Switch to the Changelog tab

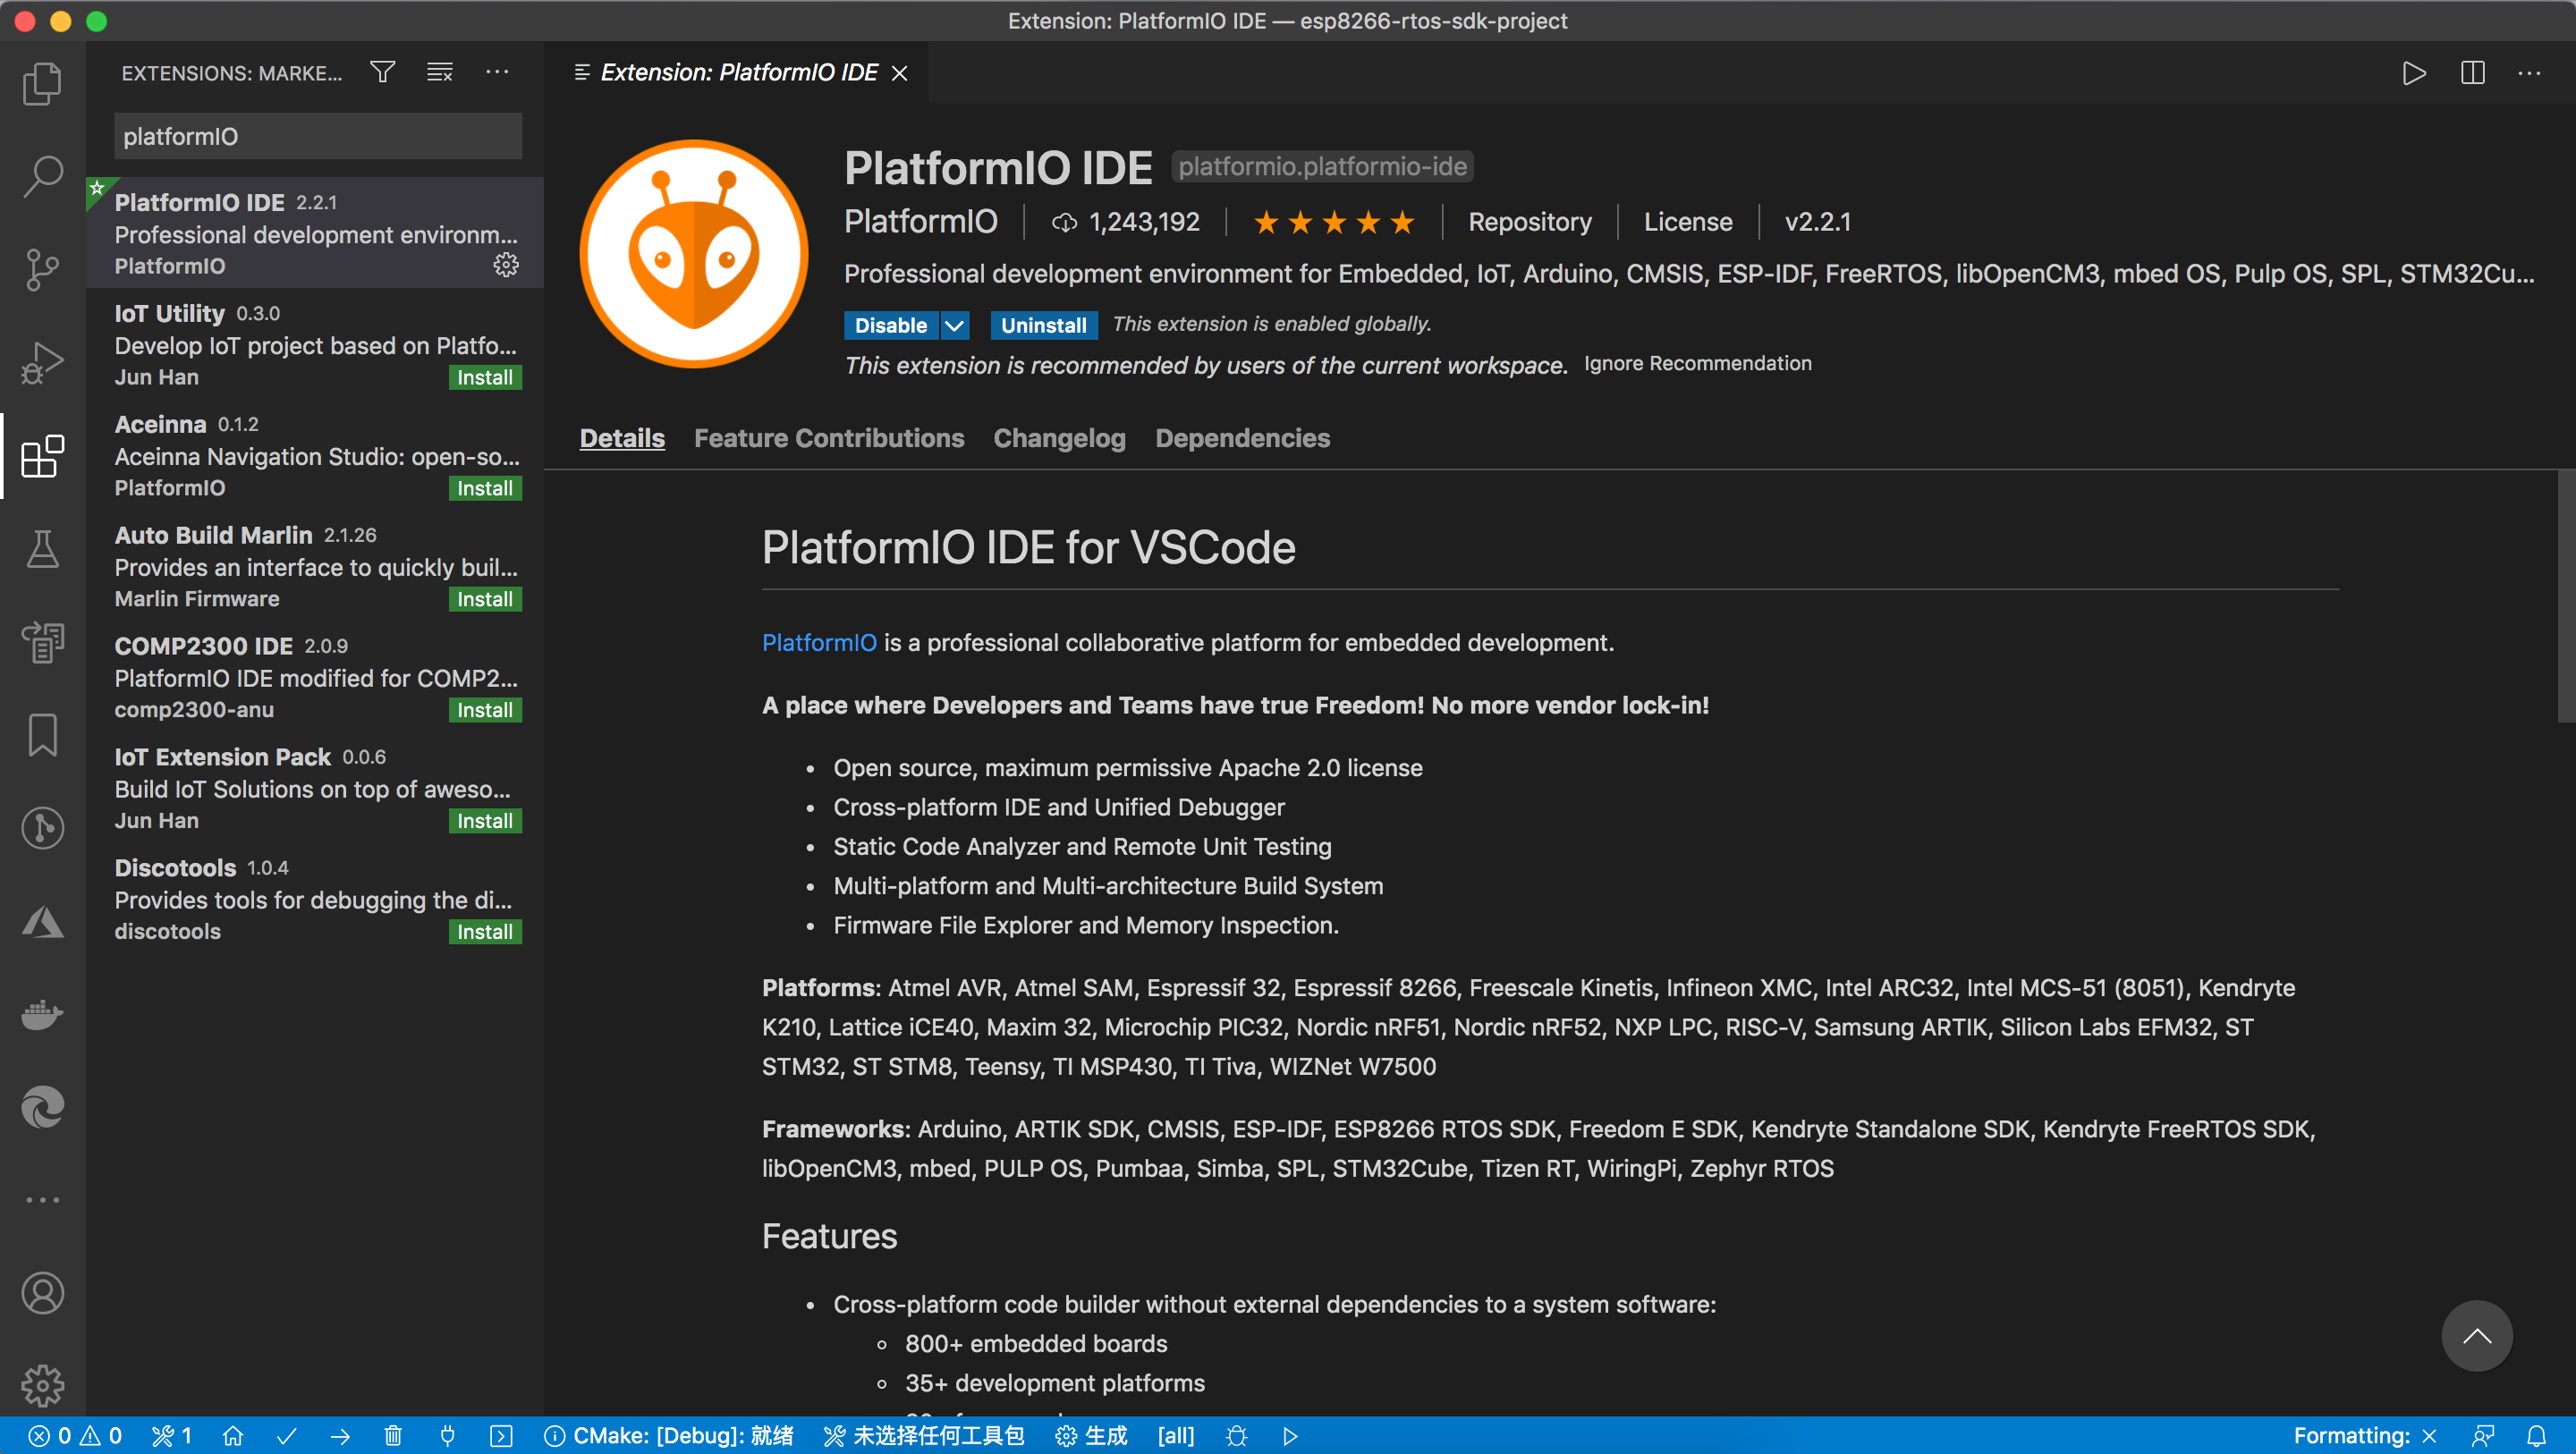pos(1059,438)
